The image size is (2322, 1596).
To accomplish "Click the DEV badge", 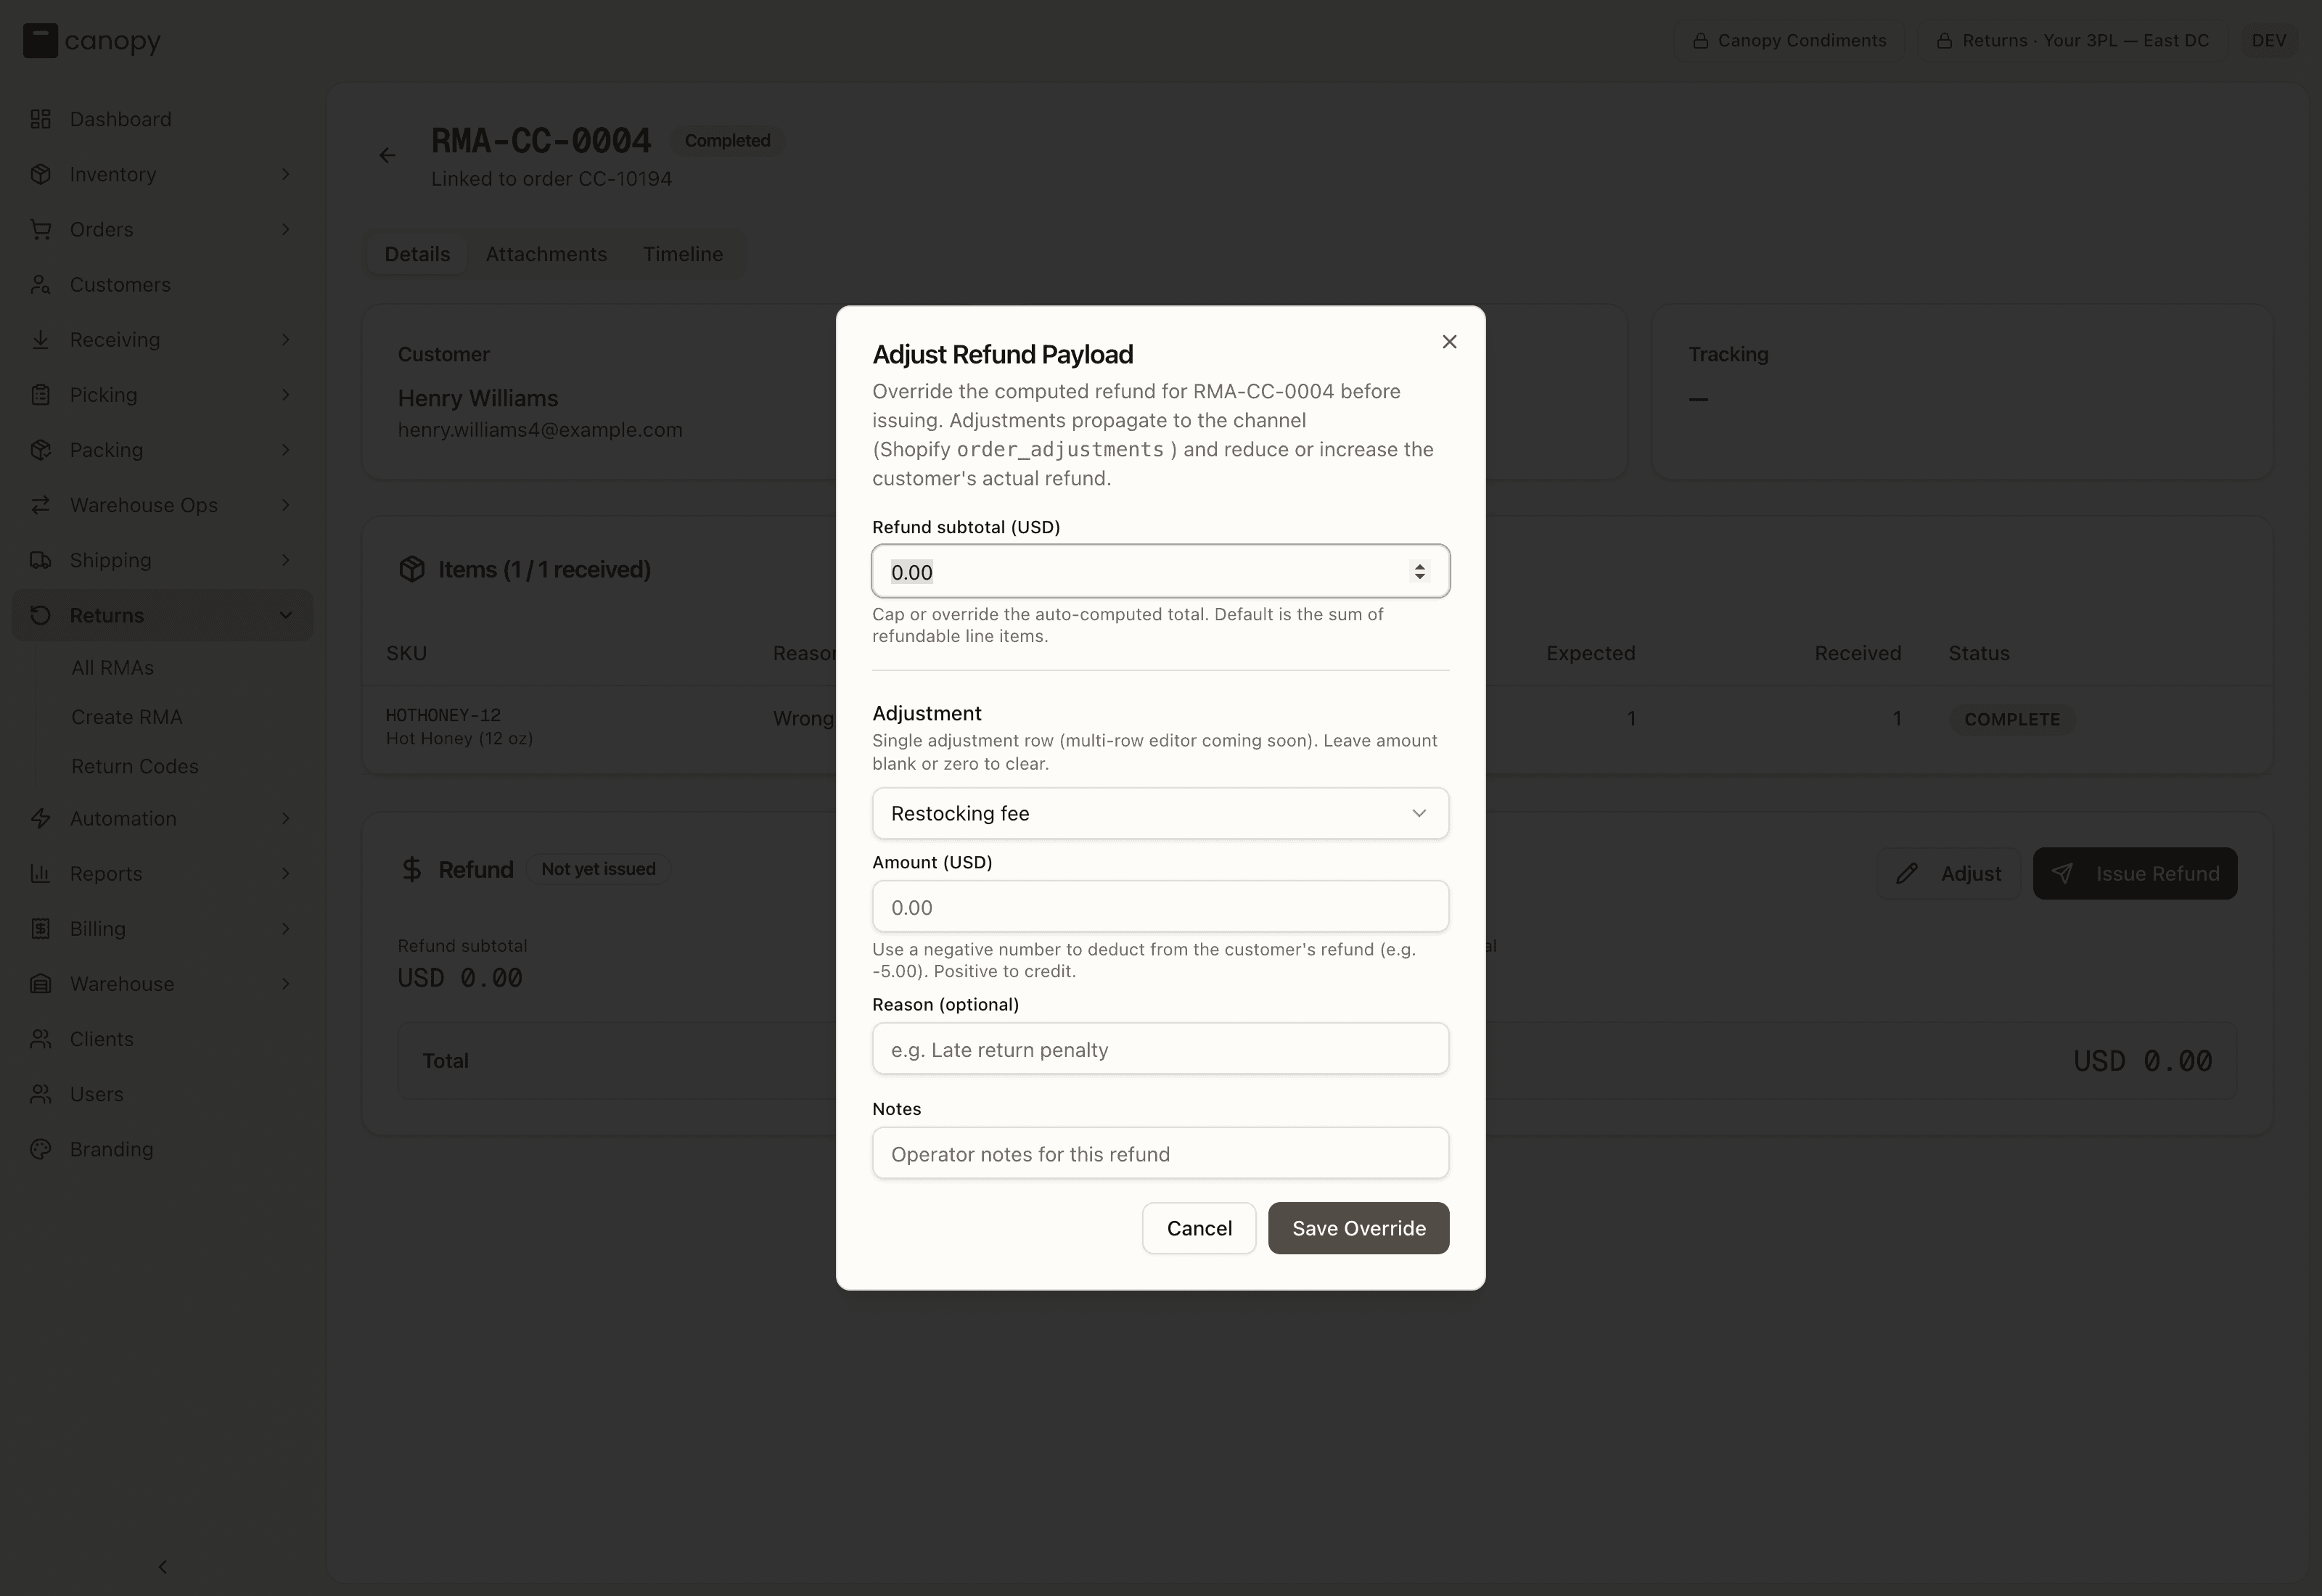I will click(2268, 41).
